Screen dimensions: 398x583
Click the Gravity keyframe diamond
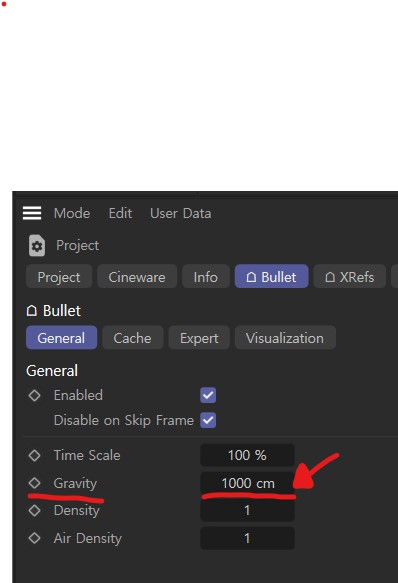(35, 483)
